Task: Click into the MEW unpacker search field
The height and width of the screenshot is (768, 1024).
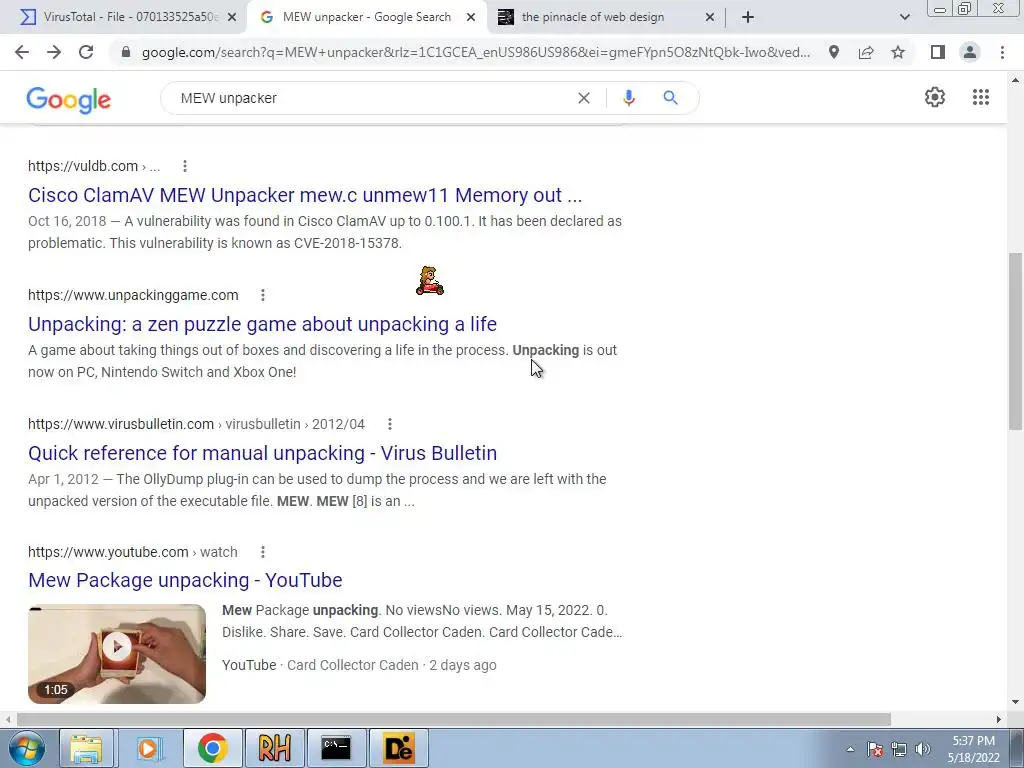Action: pos(372,98)
